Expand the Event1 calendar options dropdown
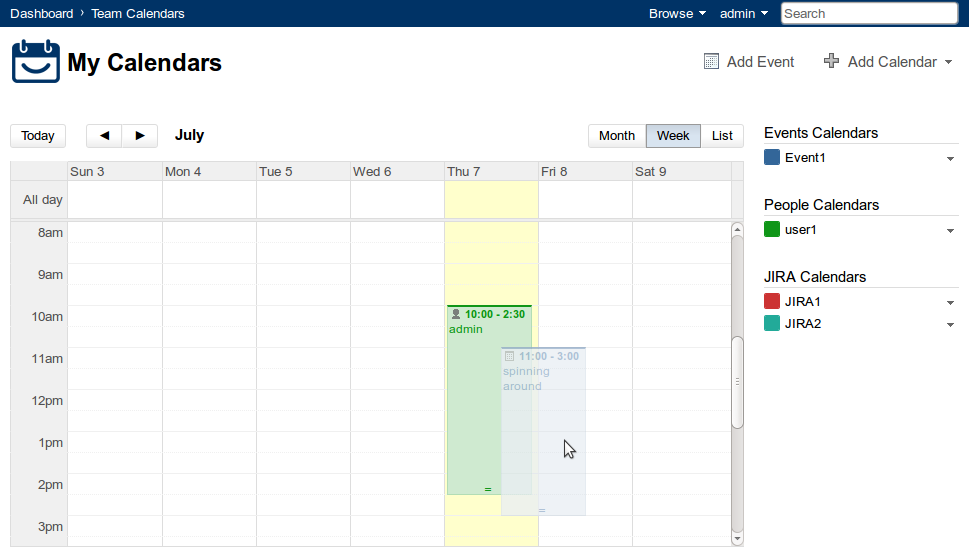 coord(950,159)
